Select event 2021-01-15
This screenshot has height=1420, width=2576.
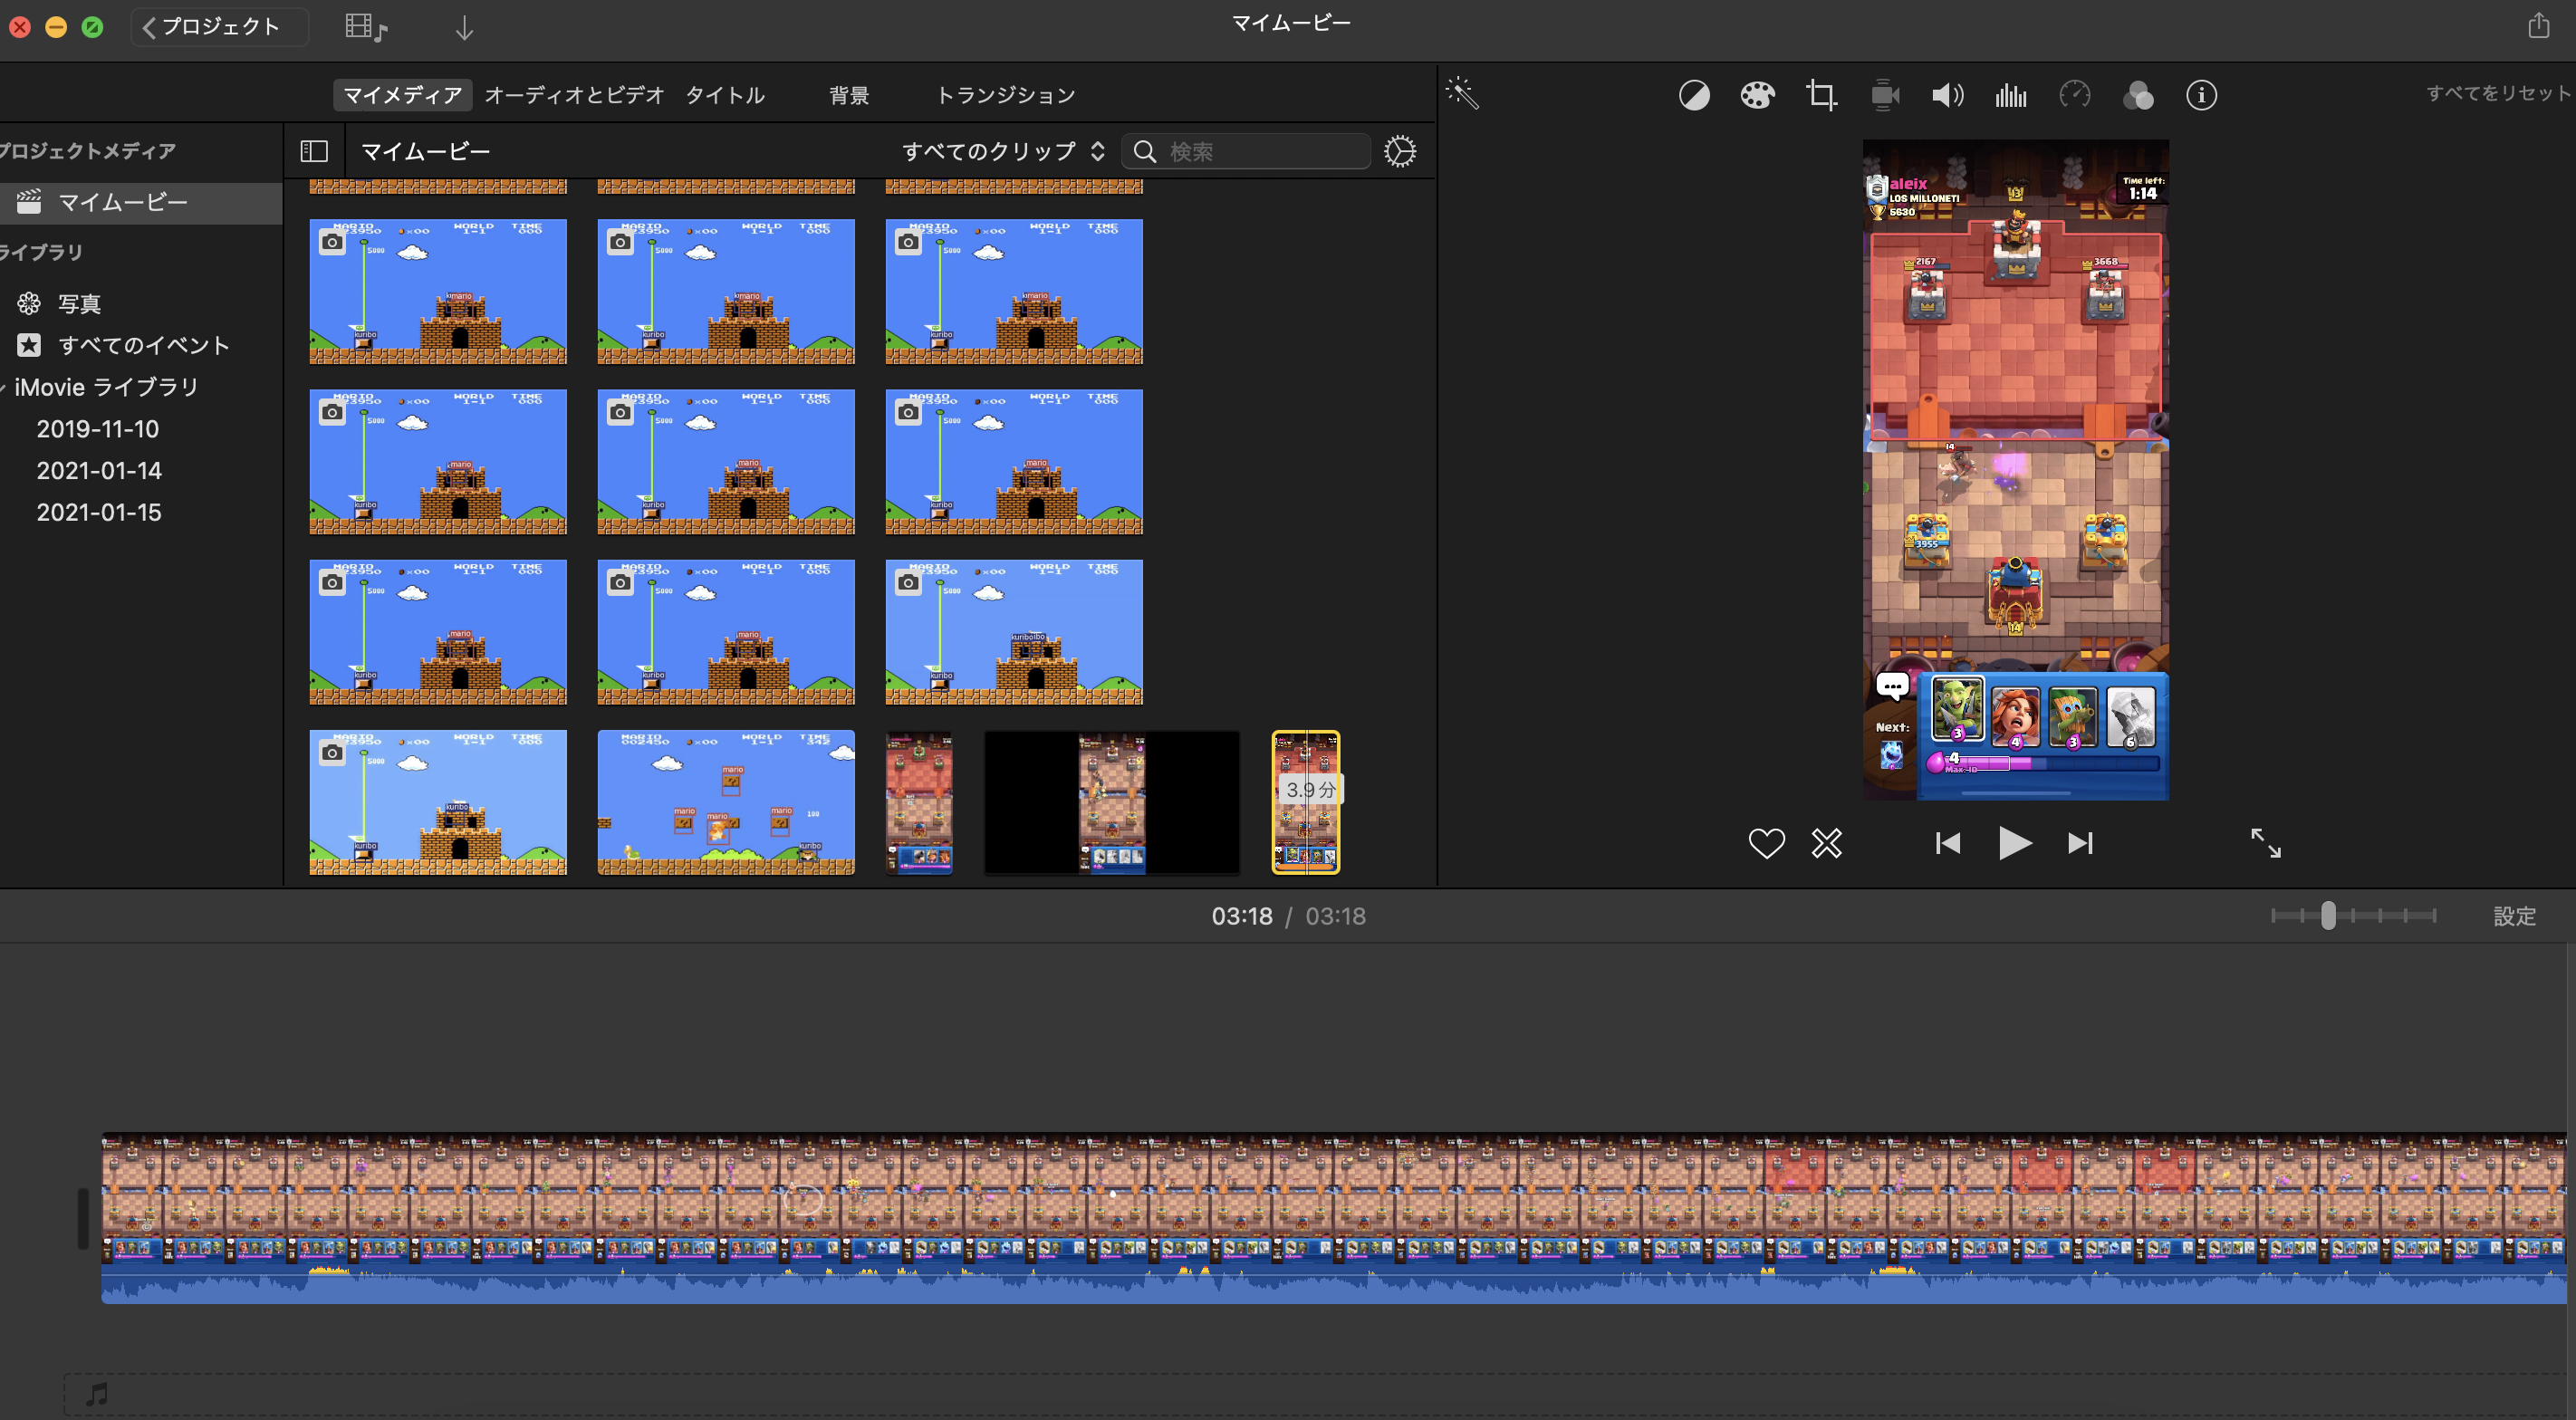(x=99, y=513)
